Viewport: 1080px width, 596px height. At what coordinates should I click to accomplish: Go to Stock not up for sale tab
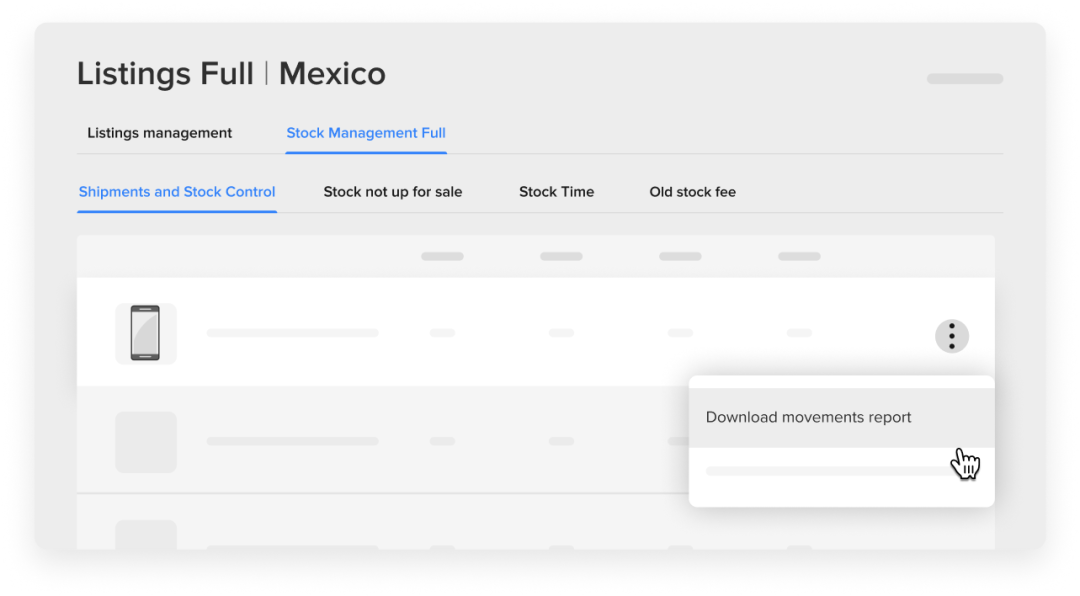pos(393,192)
